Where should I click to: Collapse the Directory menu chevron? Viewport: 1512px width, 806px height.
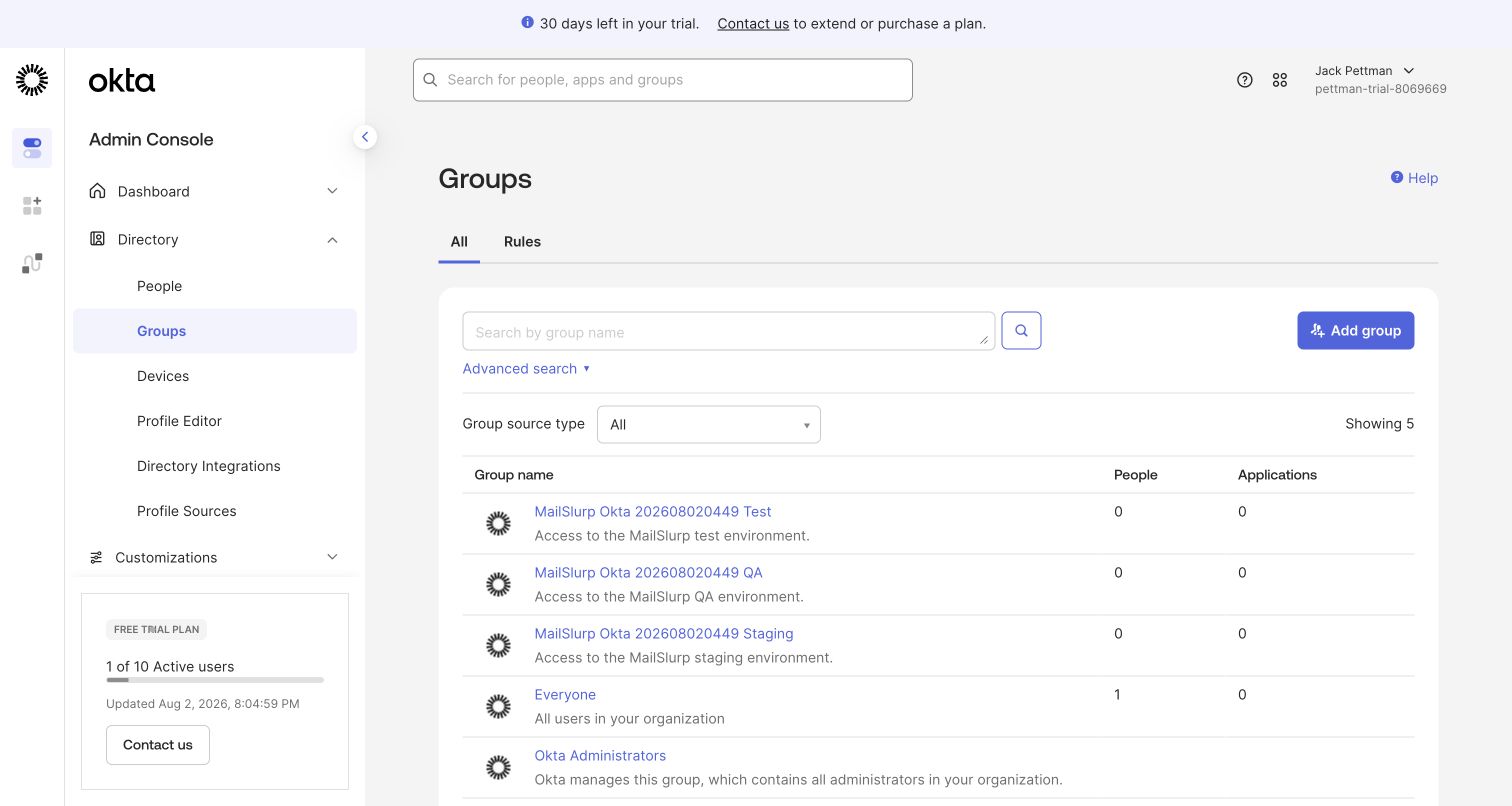(333, 239)
